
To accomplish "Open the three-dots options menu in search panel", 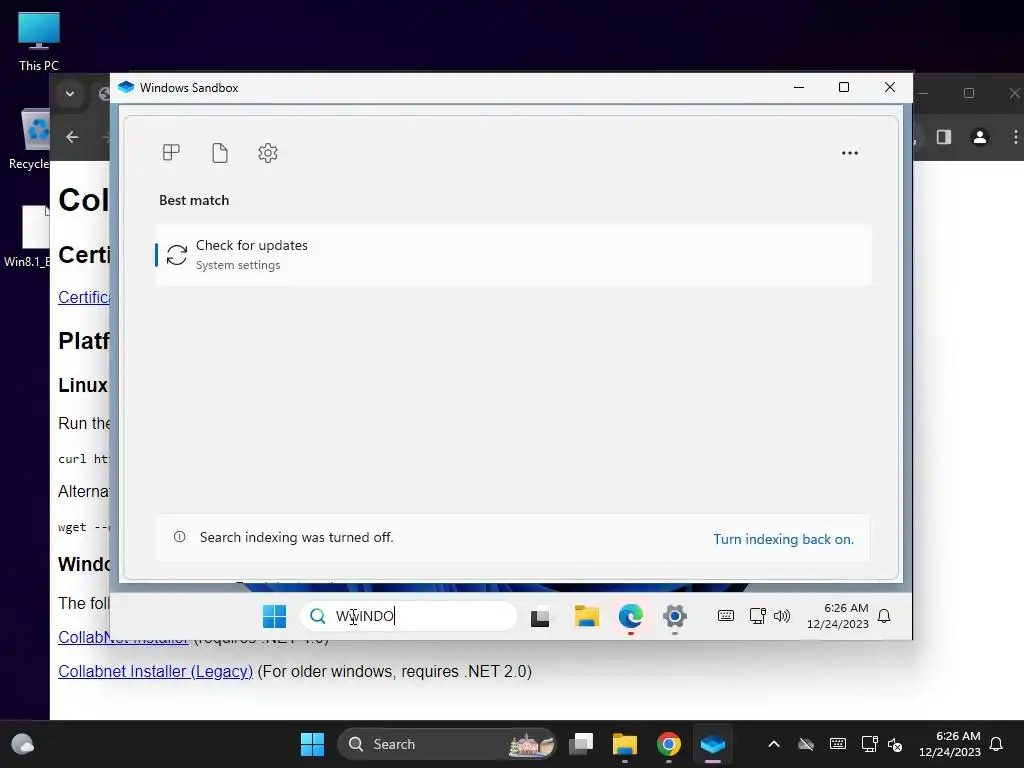I will (850, 153).
